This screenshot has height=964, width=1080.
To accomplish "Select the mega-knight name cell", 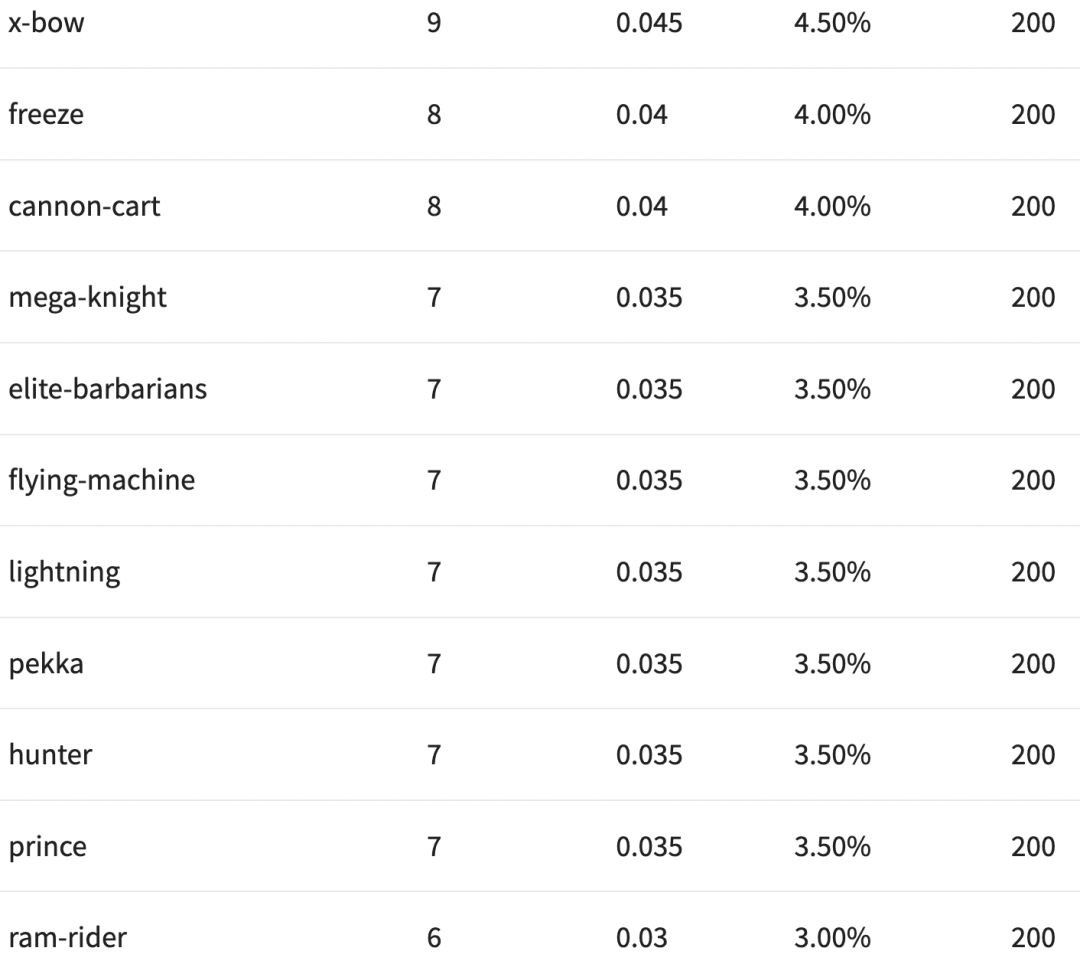I will [87, 298].
